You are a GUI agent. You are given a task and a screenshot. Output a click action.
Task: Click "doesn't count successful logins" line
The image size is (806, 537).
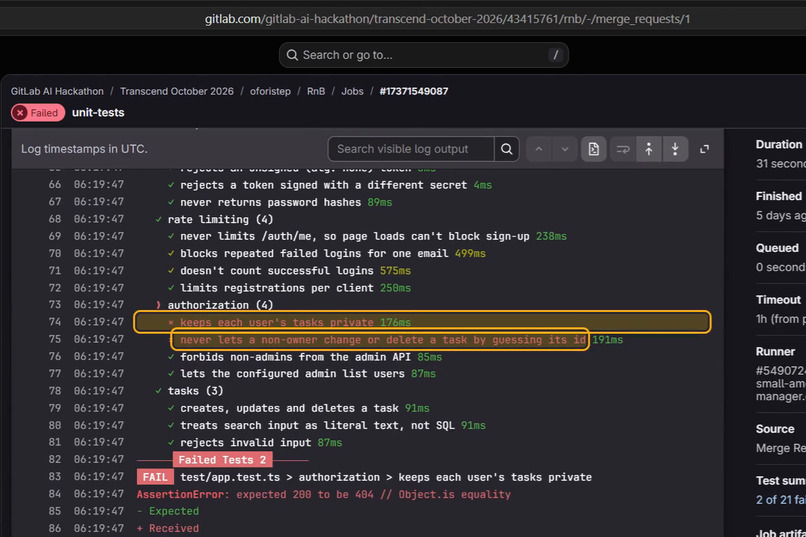pos(277,271)
